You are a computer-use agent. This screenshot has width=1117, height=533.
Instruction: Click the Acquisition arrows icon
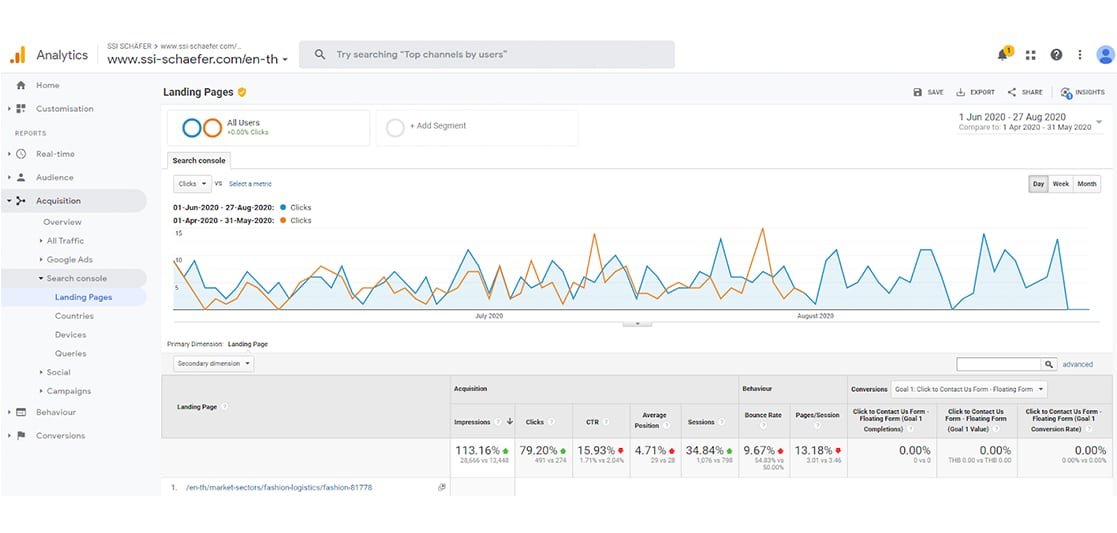[x=21, y=201]
